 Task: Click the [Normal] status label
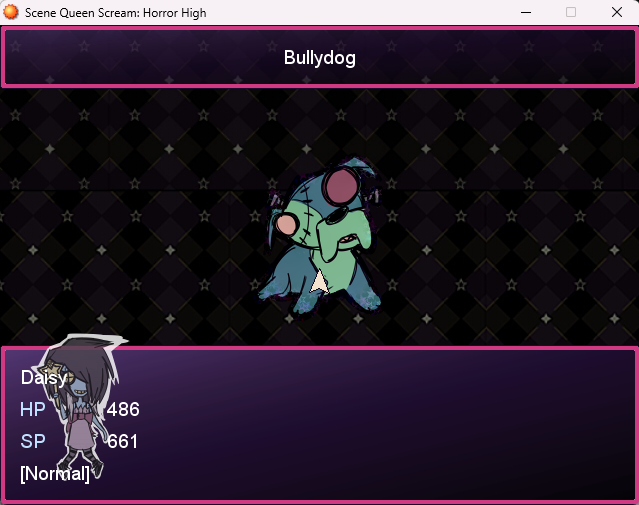pos(55,474)
